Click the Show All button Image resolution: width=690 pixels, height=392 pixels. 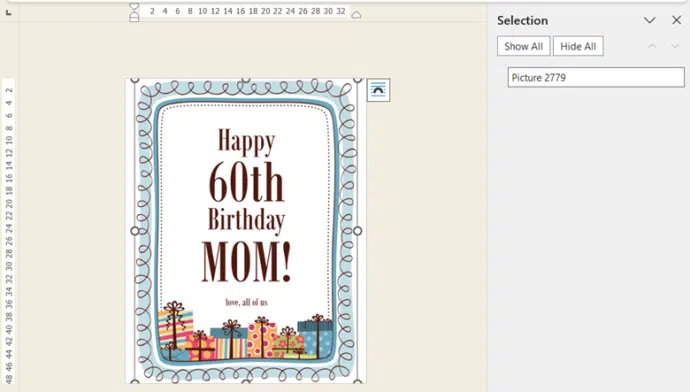click(523, 46)
